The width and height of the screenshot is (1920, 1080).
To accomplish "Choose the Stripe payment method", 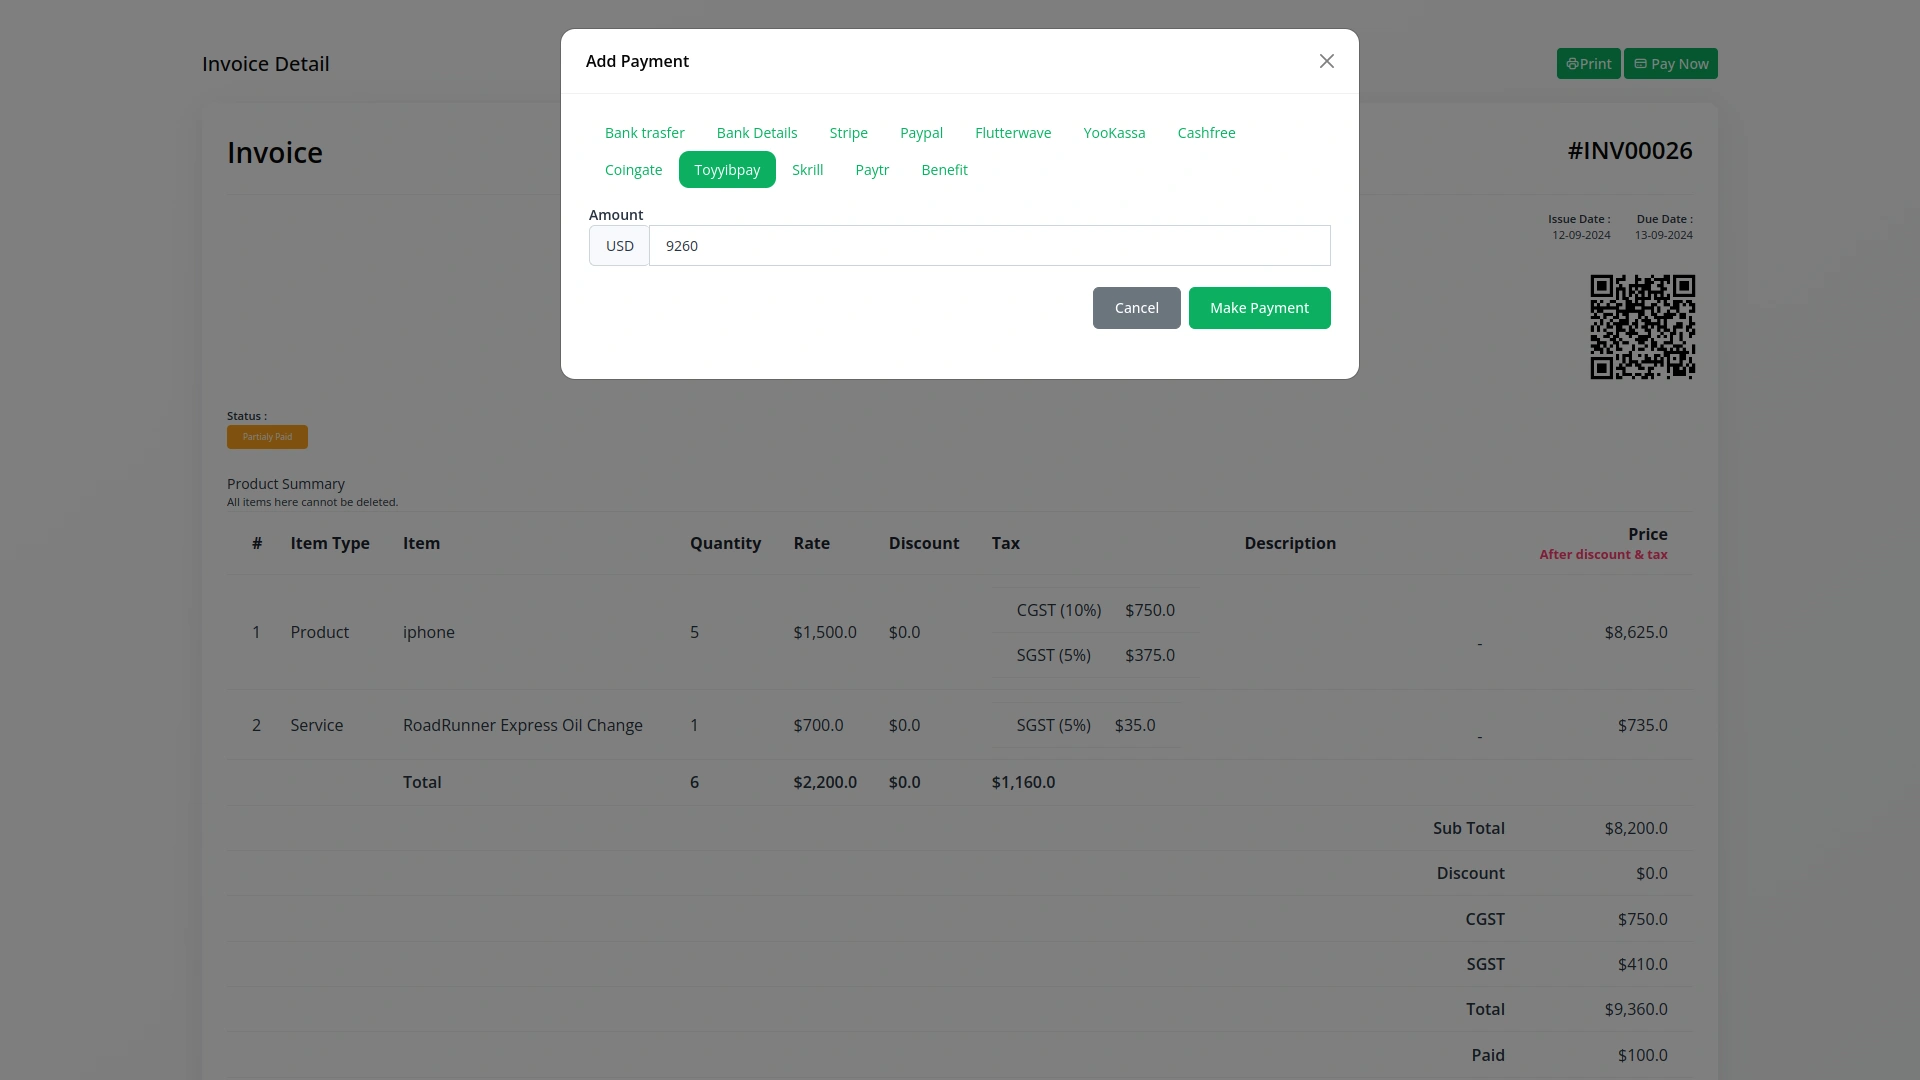I will [848, 133].
